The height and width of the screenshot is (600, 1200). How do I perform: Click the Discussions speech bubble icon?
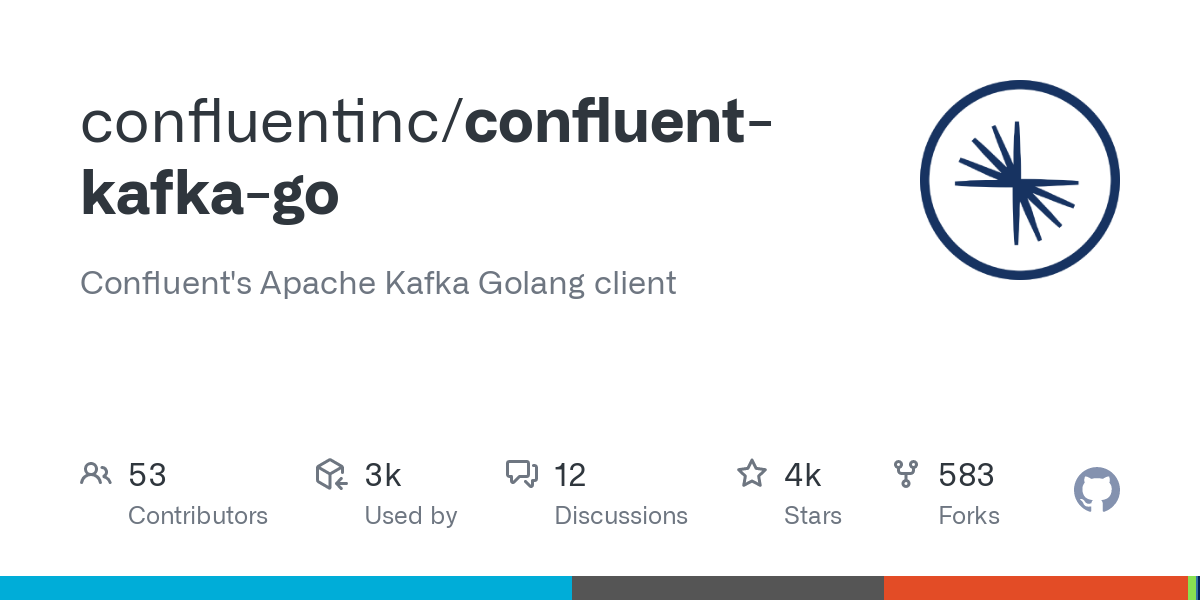click(x=522, y=474)
